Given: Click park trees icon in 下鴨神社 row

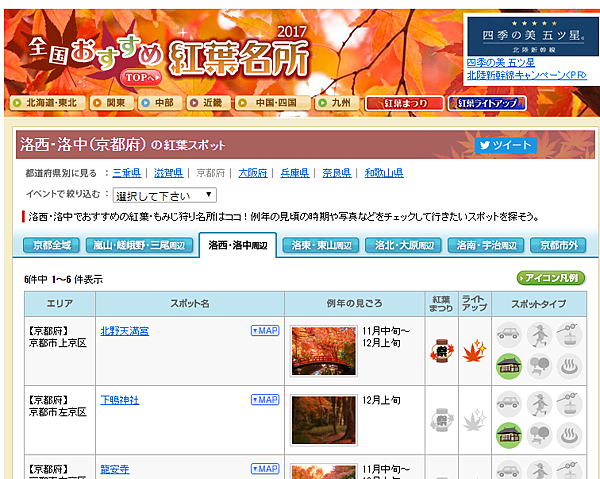Looking at the screenshot, I should (539, 436).
